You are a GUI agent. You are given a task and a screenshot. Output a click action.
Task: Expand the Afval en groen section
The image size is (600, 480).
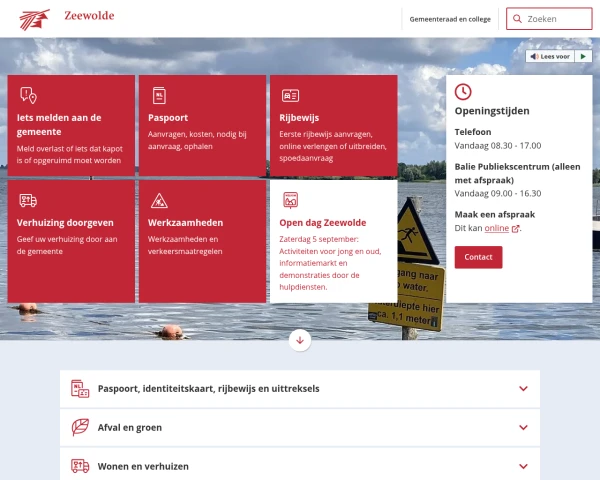300,428
